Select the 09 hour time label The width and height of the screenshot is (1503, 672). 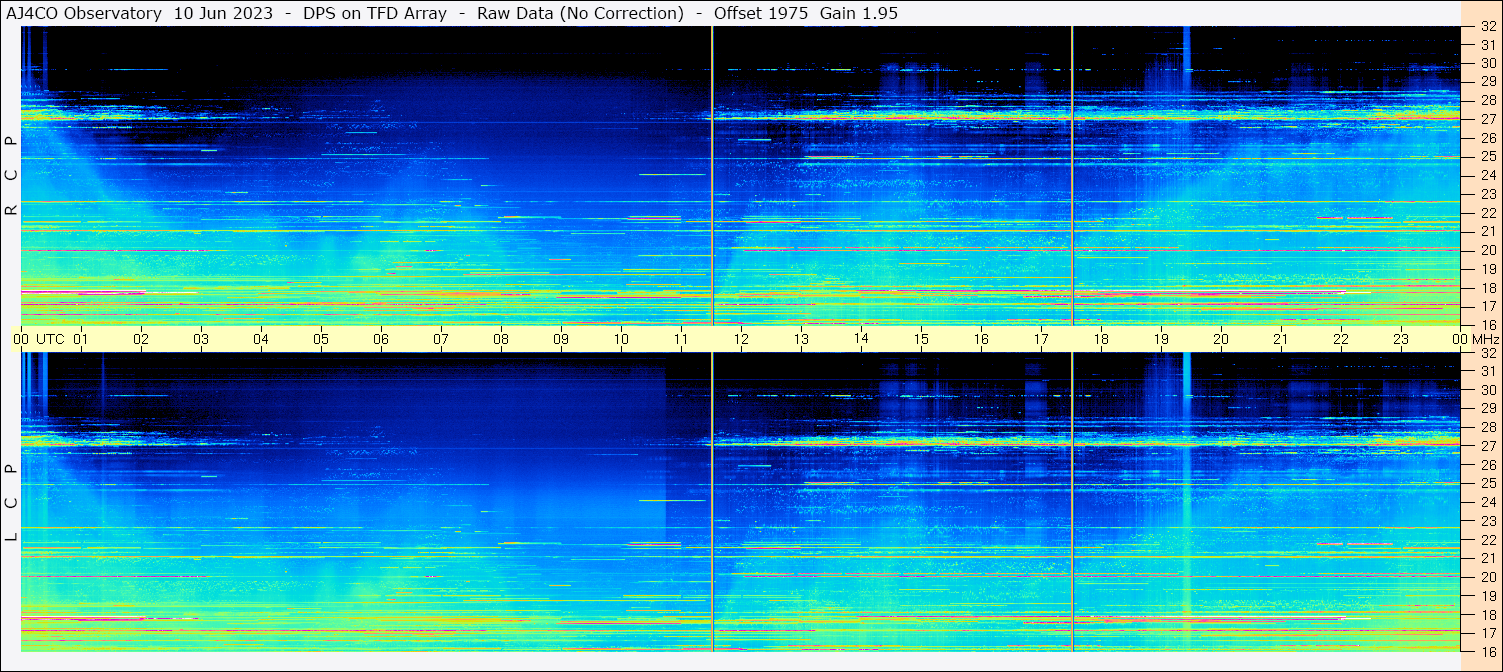(x=561, y=339)
